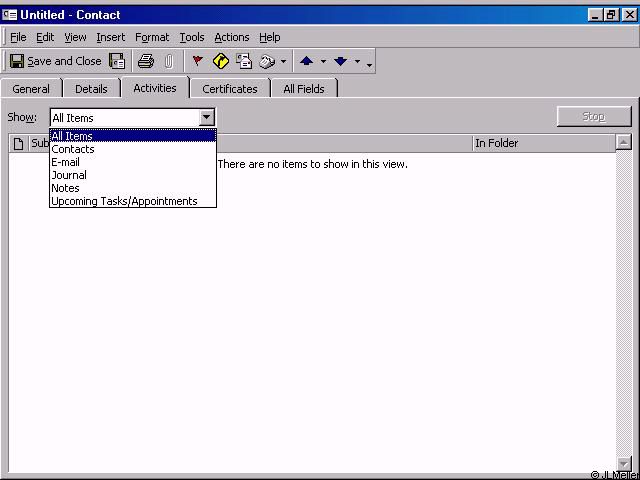
Task: Switch to the General tab
Action: [x=31, y=89]
